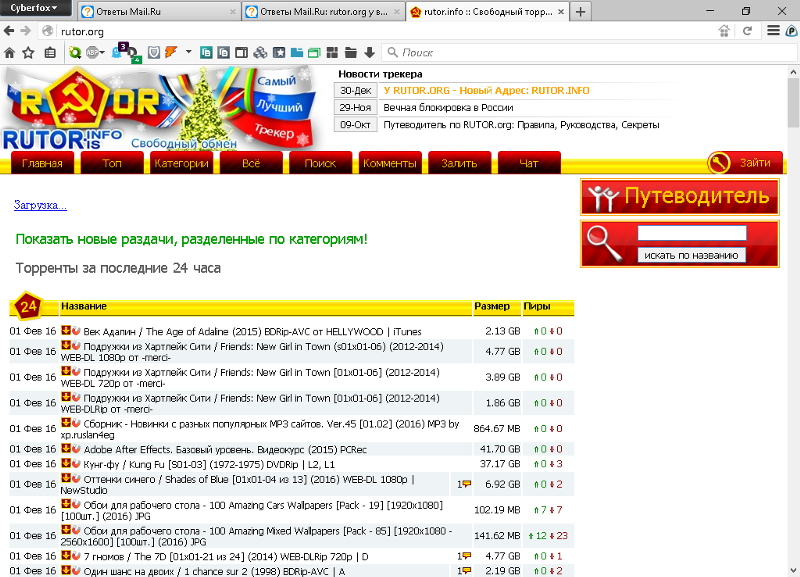This screenshot has height=577, width=800.
Task: Click the house-grid icon in the address bar
Action: 724,31
